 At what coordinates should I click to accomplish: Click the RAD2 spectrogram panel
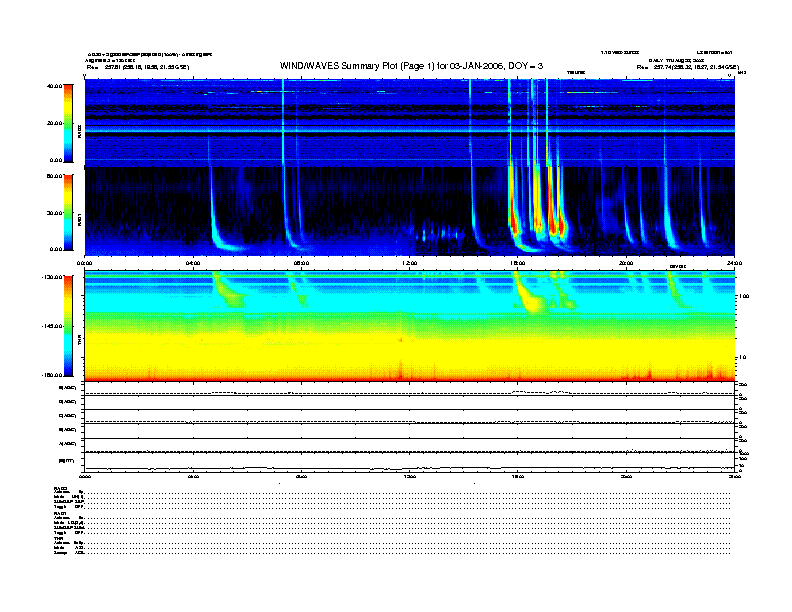pyautogui.click(x=410, y=123)
